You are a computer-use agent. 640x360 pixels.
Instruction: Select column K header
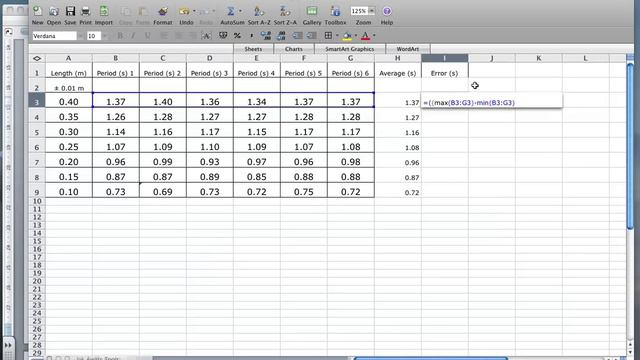(x=539, y=58)
